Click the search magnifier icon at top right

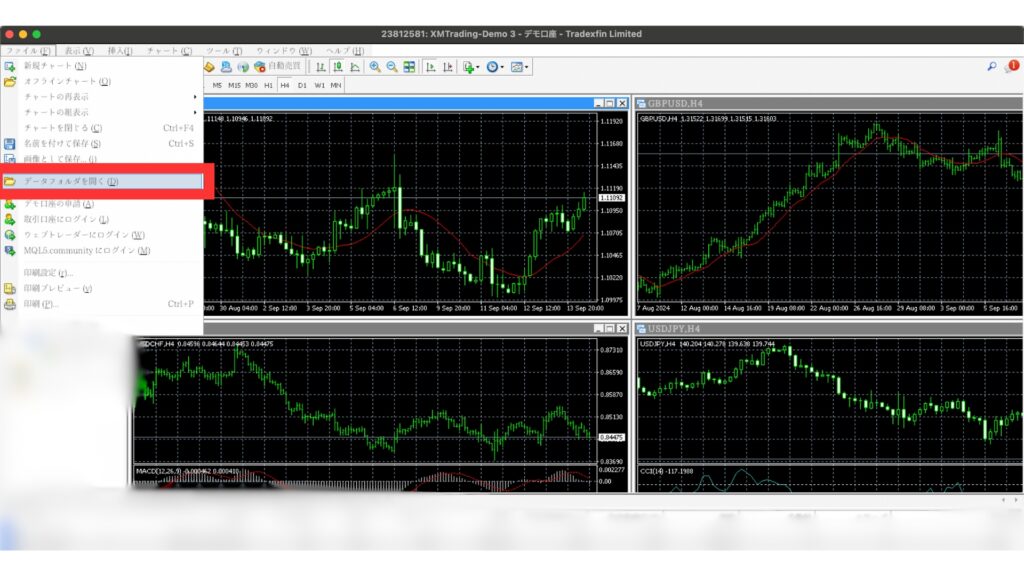991,67
